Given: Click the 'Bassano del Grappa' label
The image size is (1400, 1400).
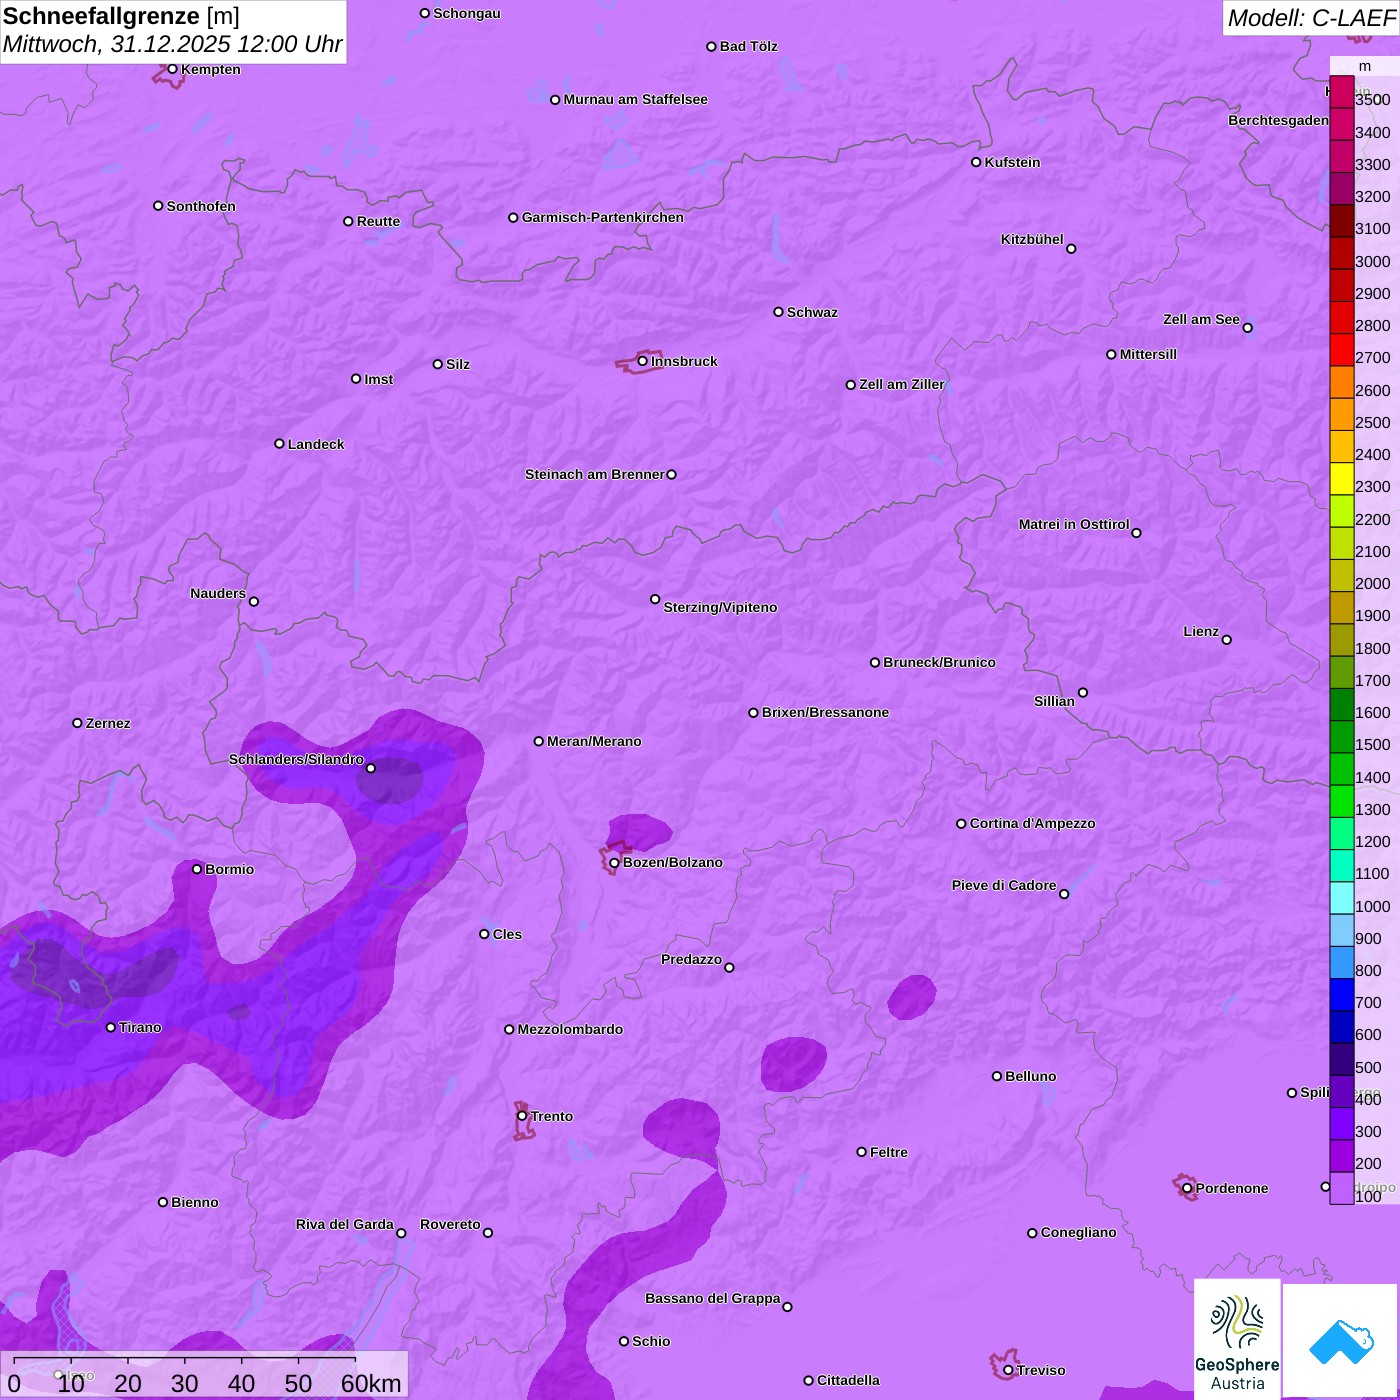Looking at the screenshot, I should [x=713, y=1298].
